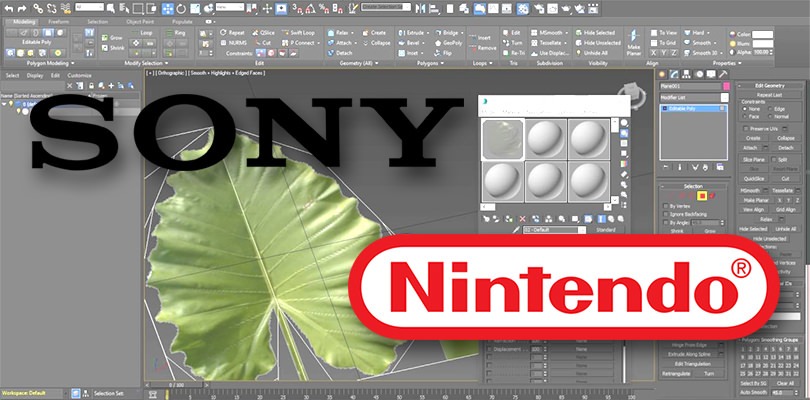Screen dimensions: 810x400
Task: Enable the Preserve UVs checkbox
Action: tap(745, 128)
